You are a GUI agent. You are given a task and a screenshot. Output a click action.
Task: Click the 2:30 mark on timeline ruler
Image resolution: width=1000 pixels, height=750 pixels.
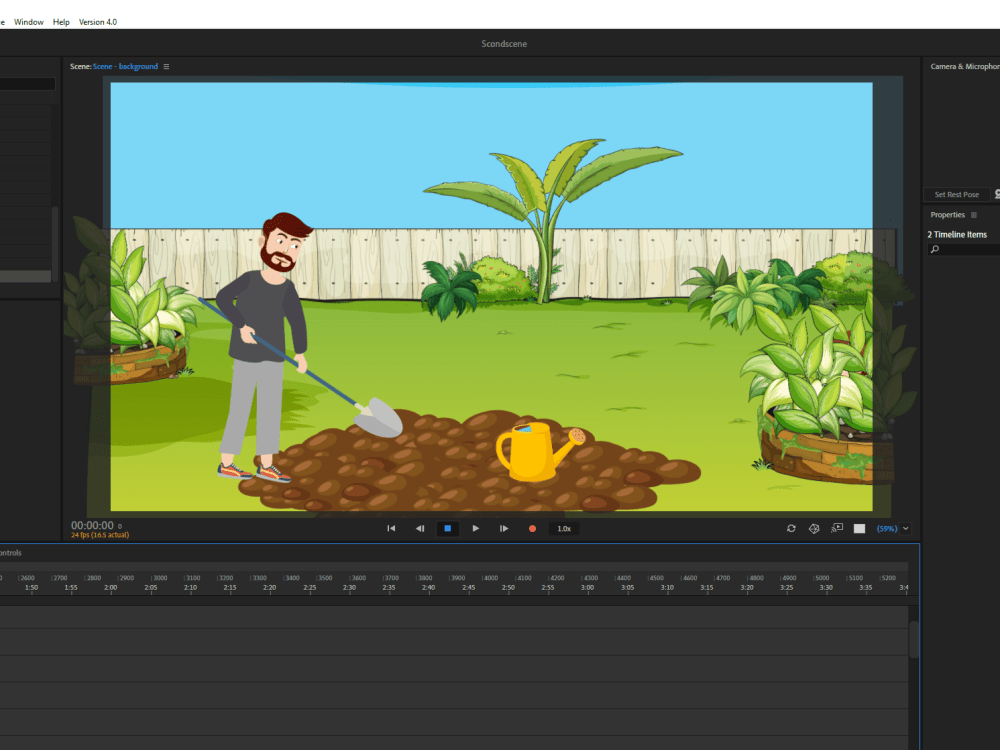click(x=349, y=587)
